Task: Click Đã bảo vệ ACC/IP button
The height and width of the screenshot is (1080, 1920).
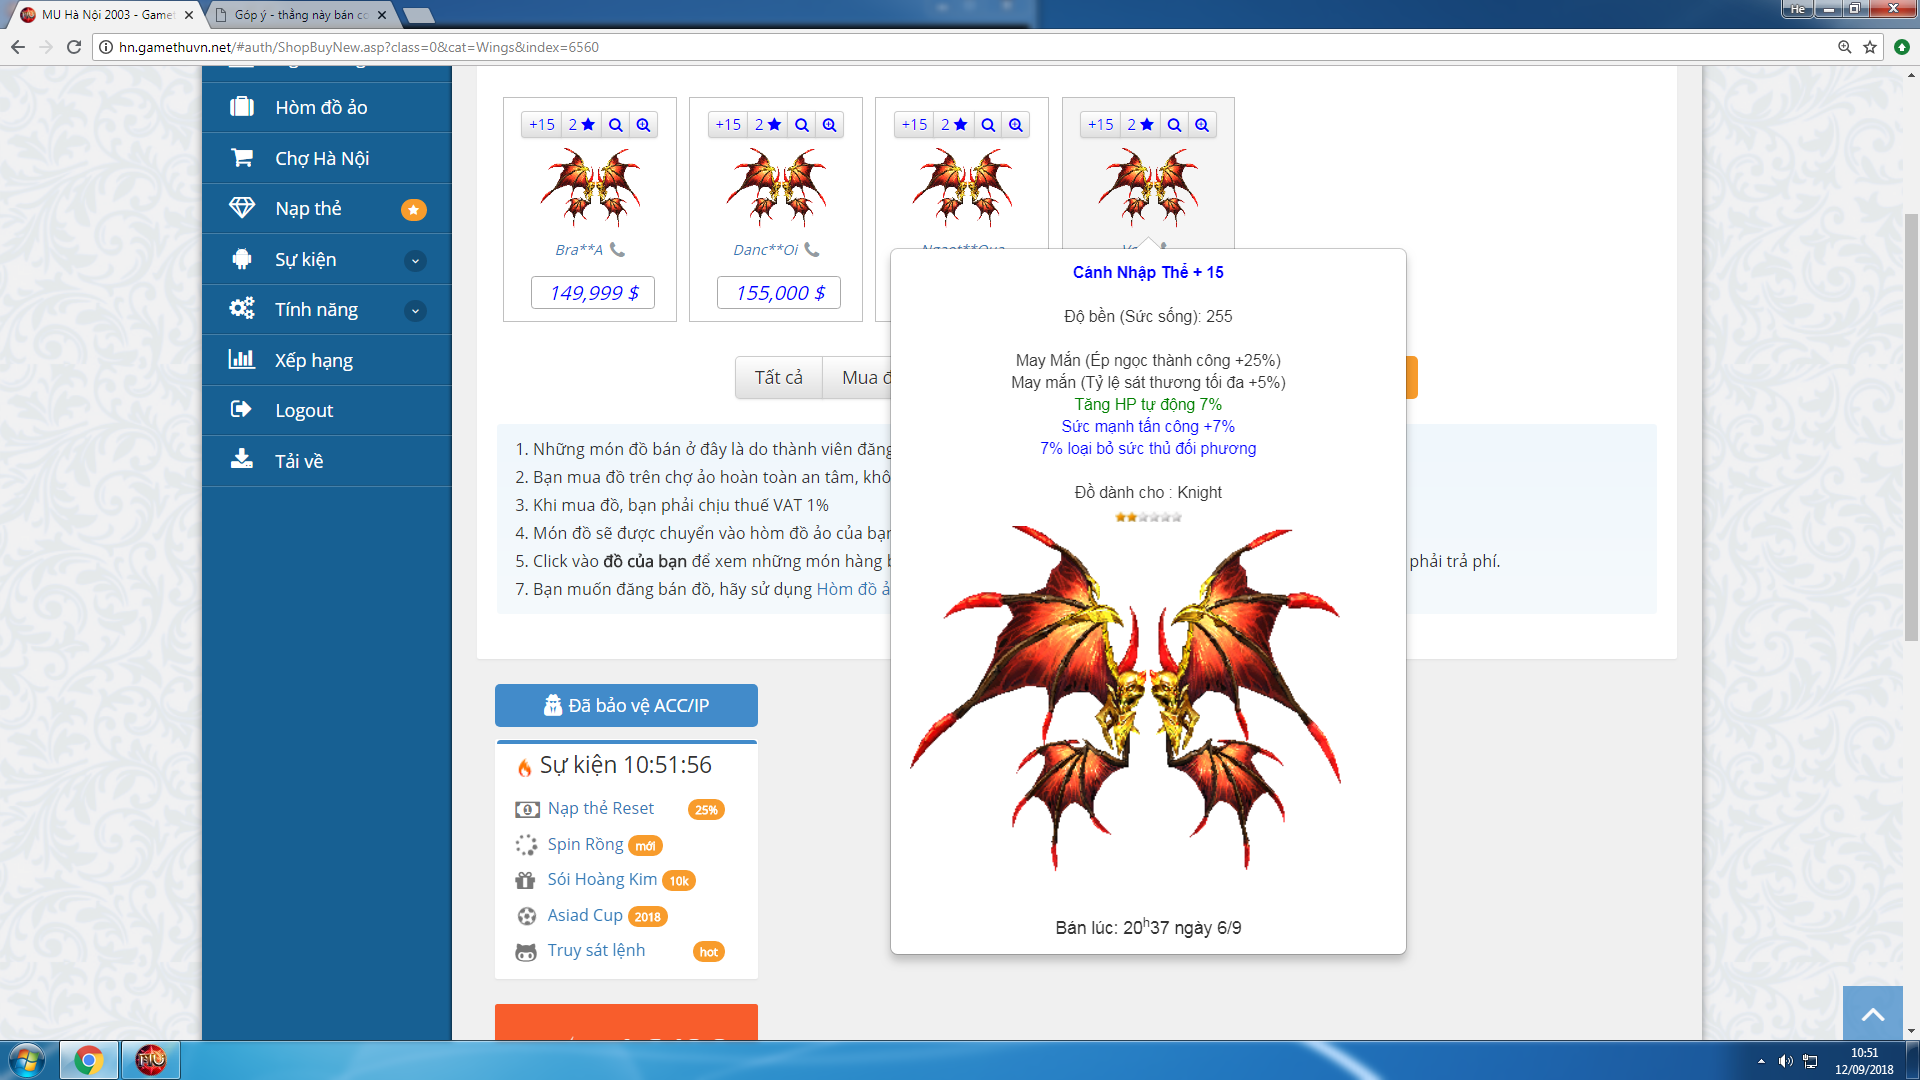Action: tap(626, 706)
